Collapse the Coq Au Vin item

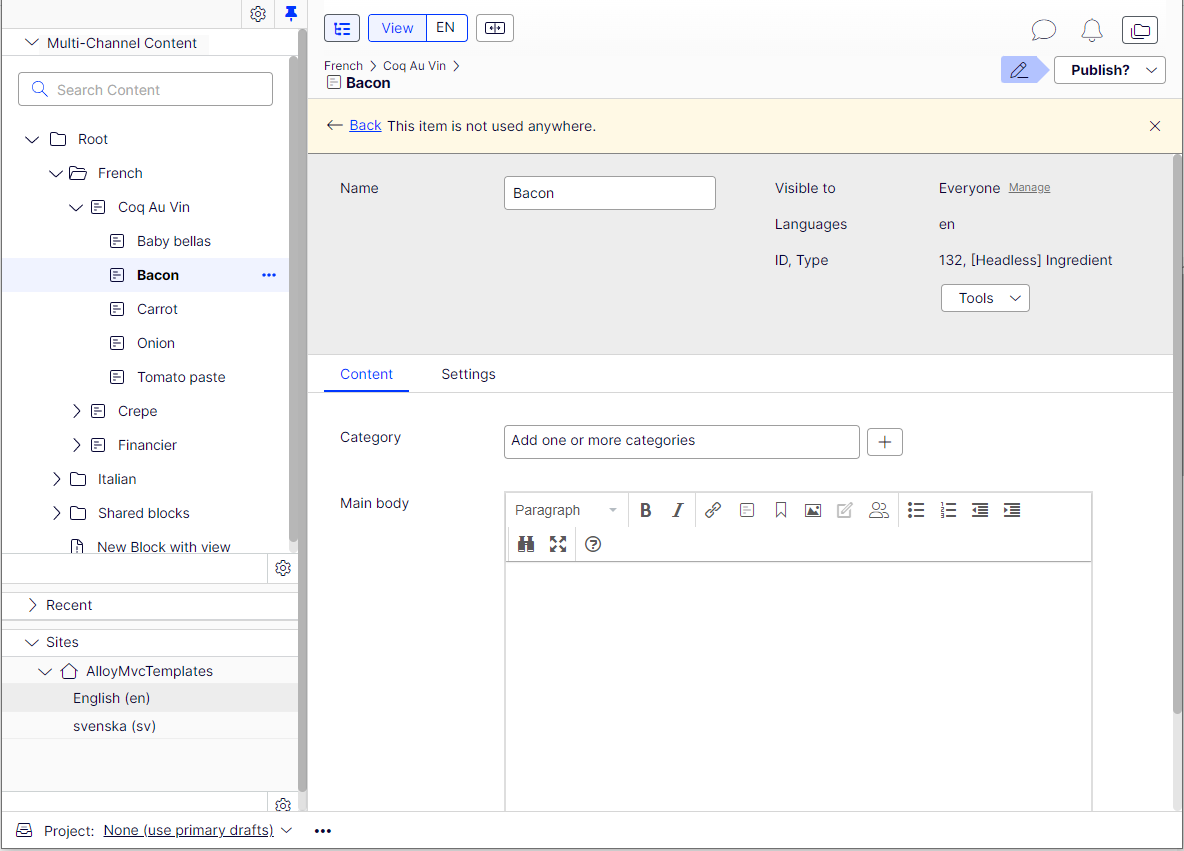76,207
